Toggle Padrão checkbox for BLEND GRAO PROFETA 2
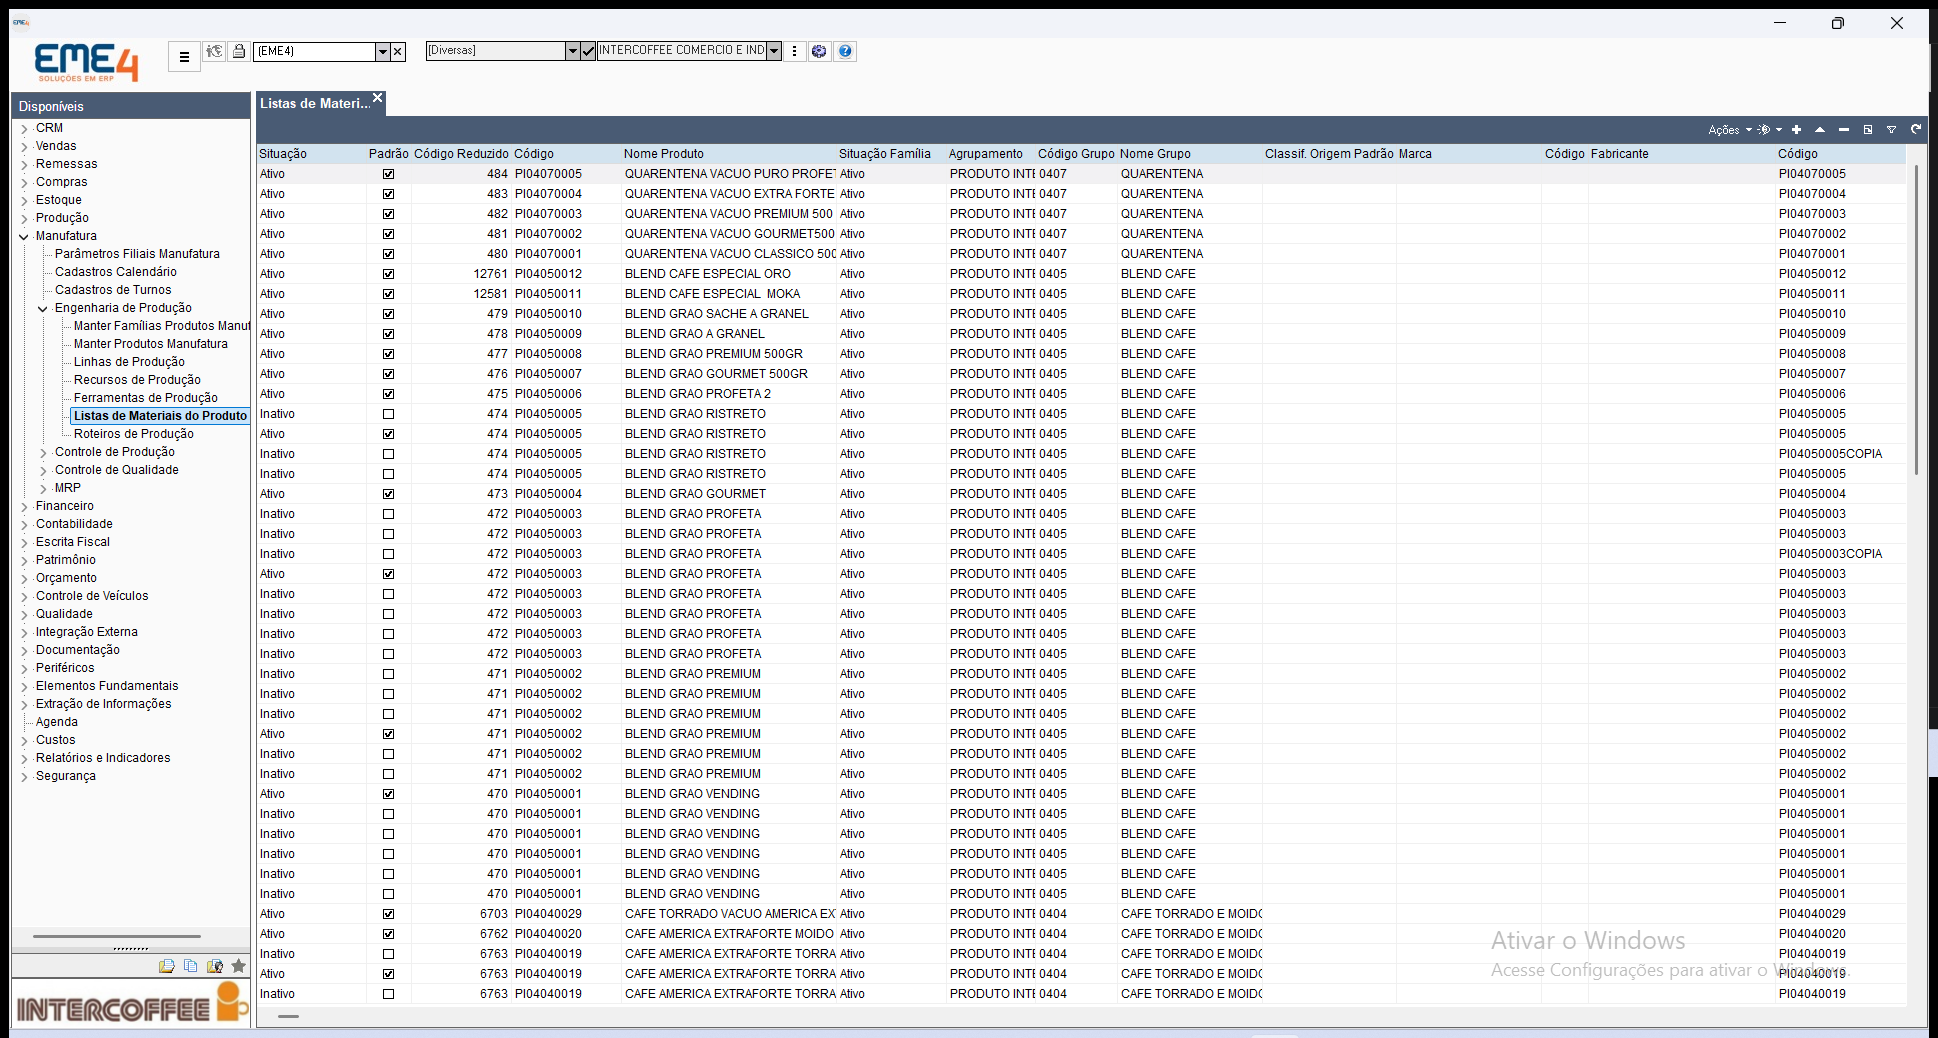Screen dimensions: 1938x1038 tap(388, 394)
